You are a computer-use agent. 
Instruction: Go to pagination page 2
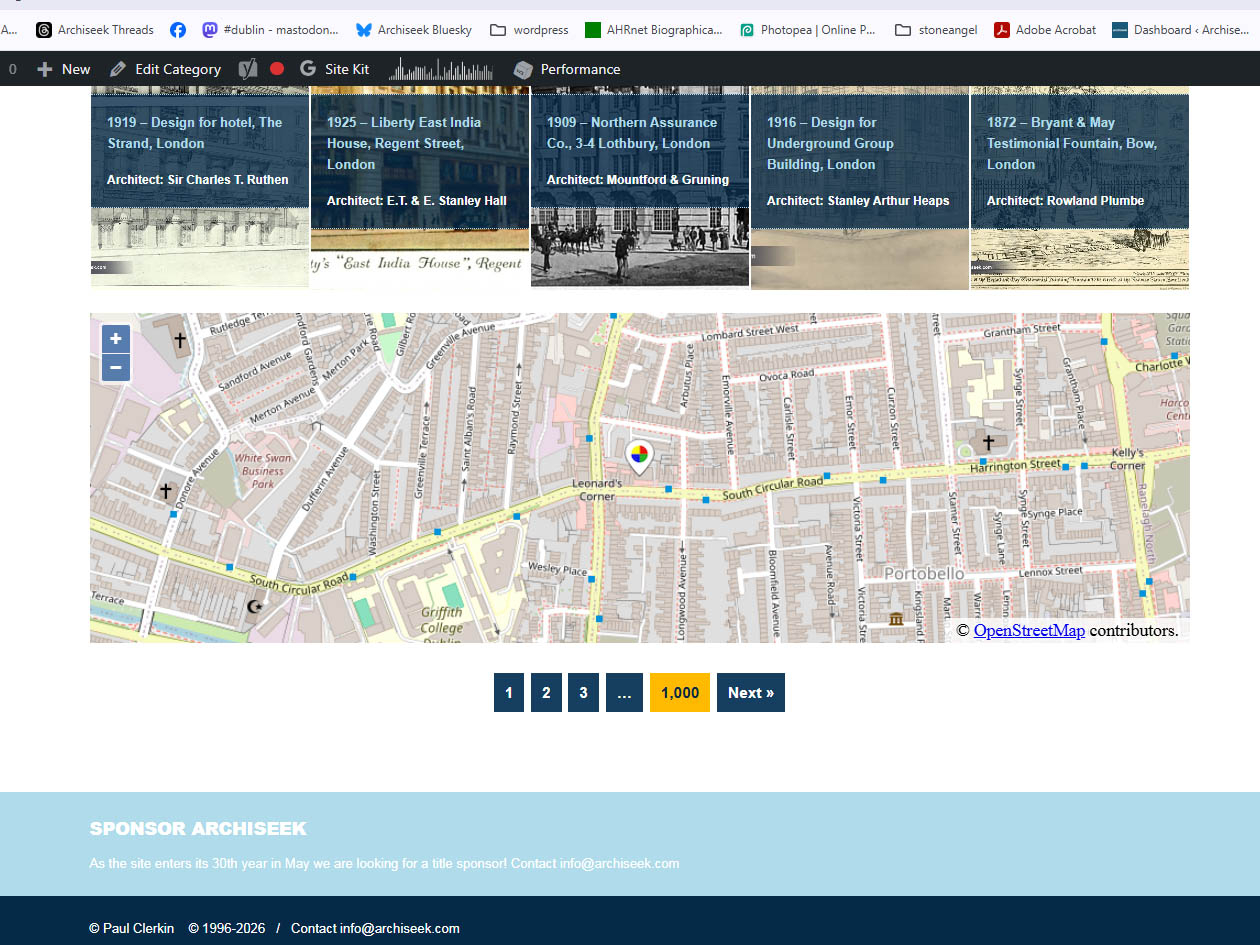point(546,693)
